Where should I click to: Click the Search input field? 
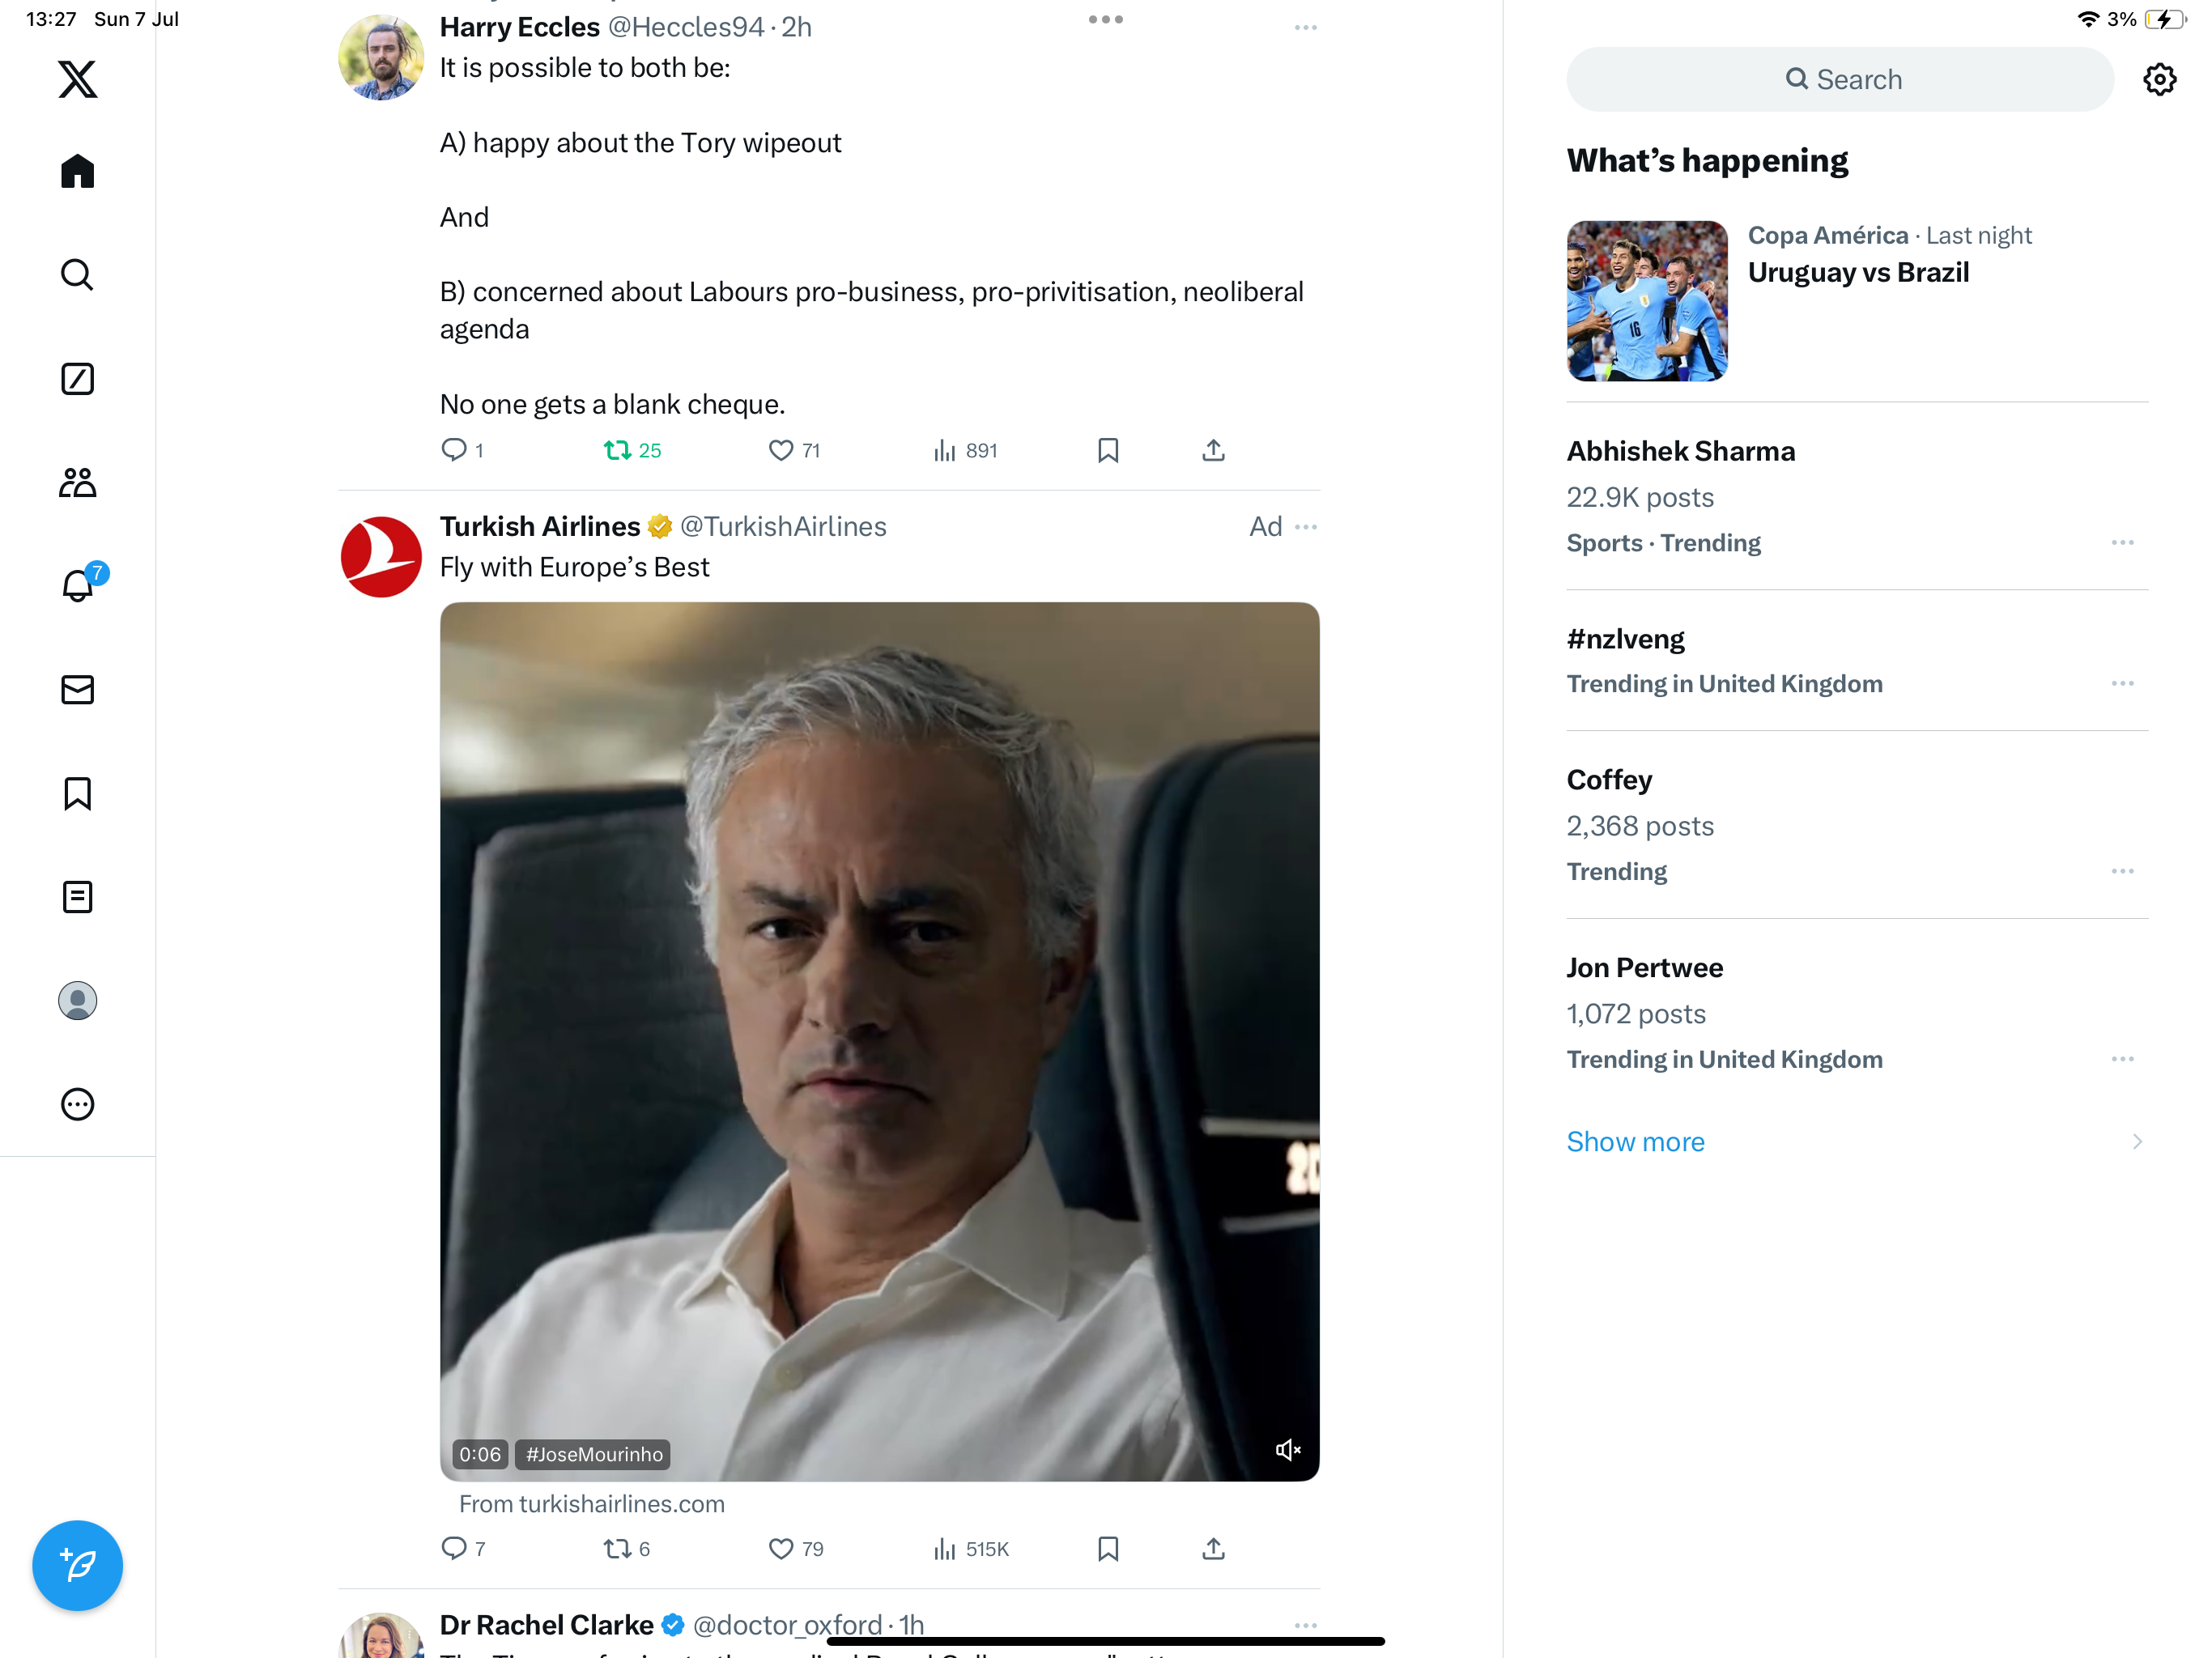[x=1840, y=80]
